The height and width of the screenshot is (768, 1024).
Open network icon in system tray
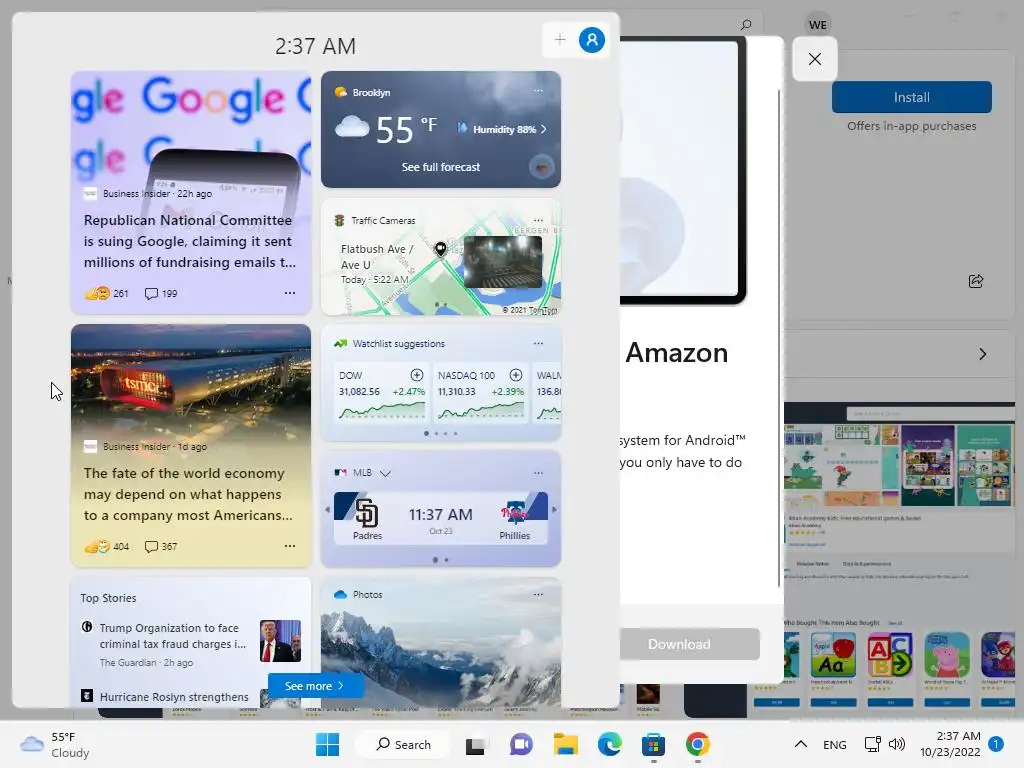(872, 744)
